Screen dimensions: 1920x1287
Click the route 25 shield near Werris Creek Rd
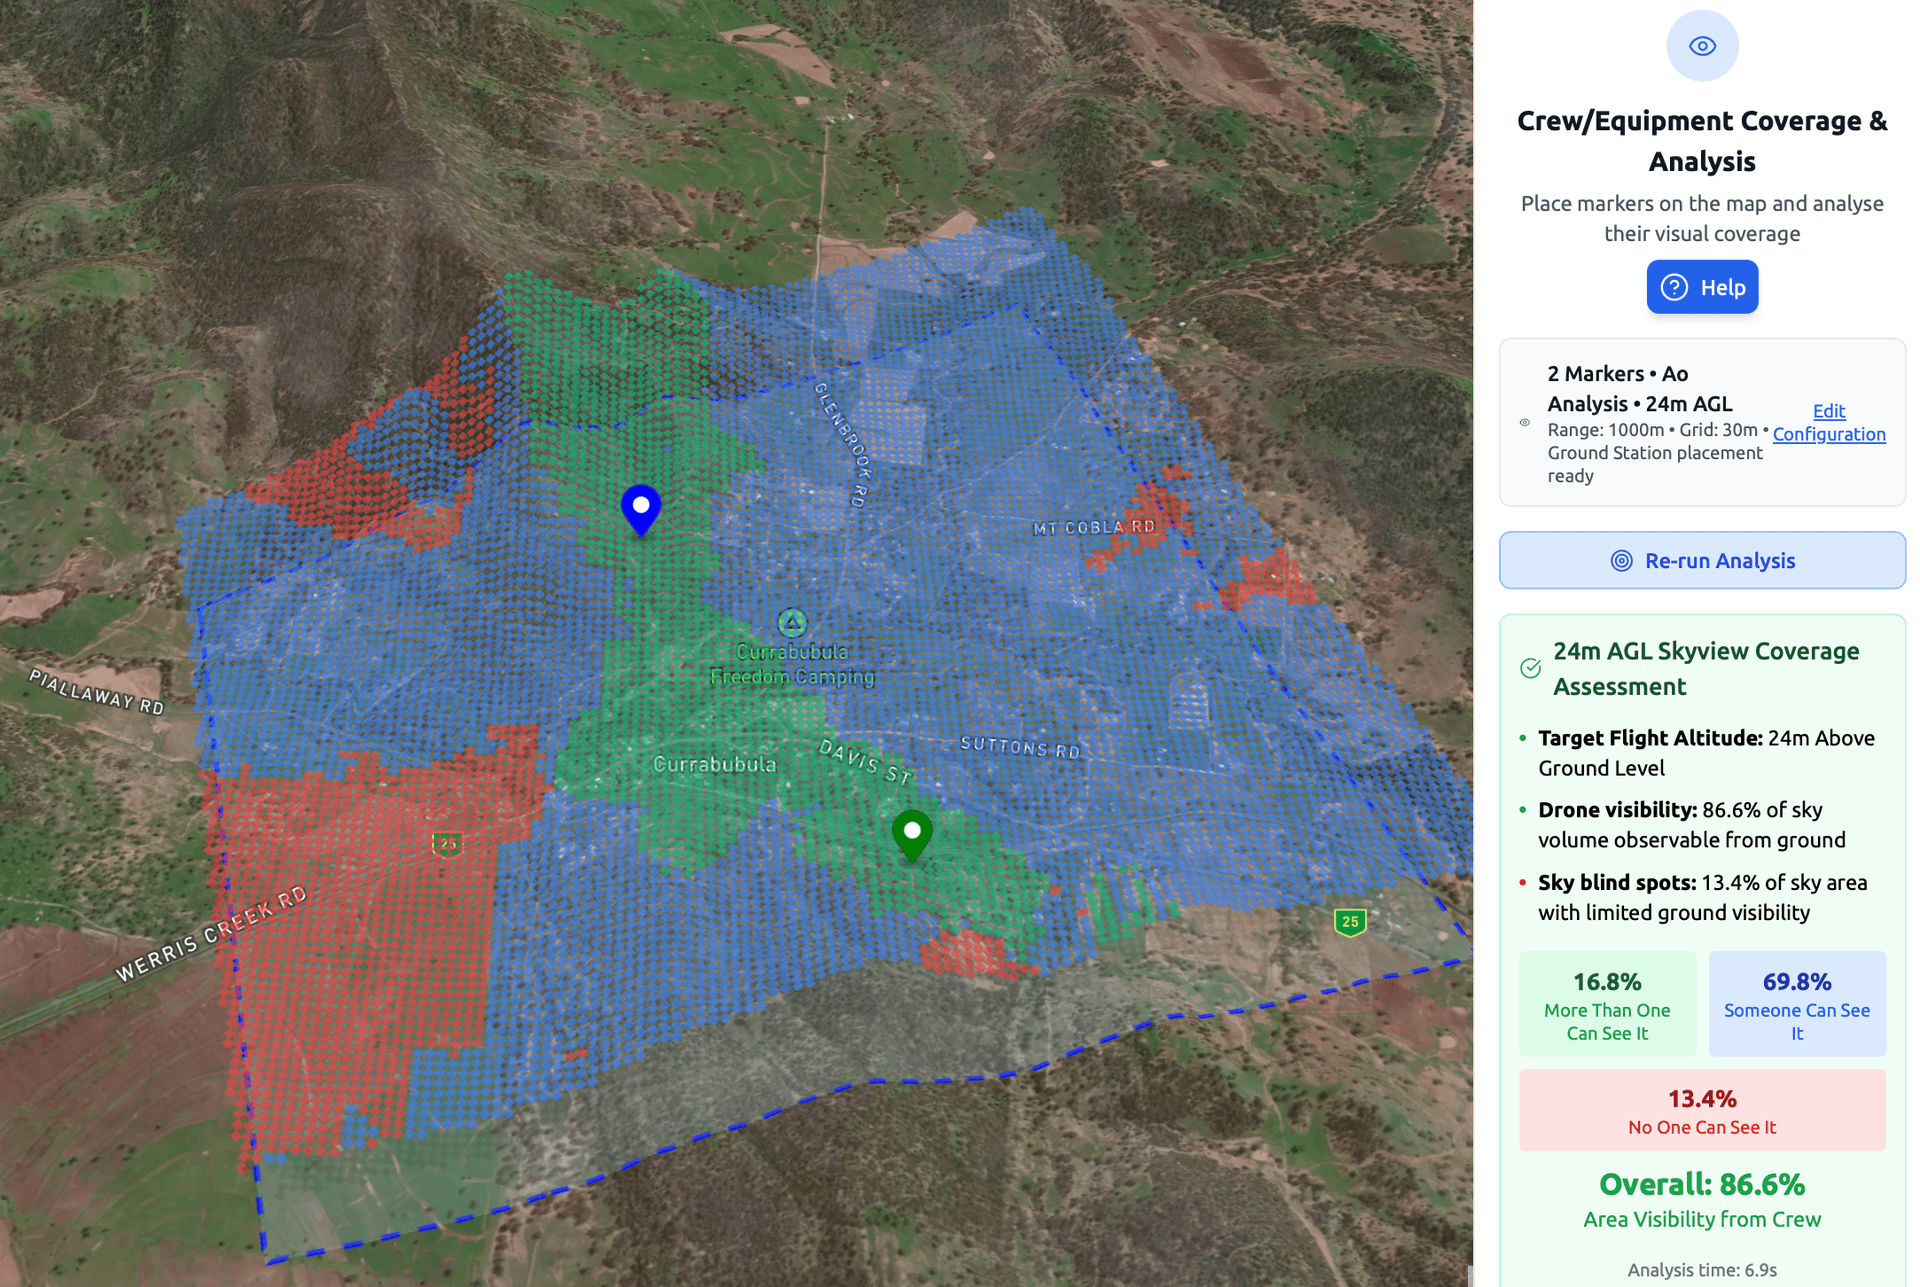pyautogui.click(x=447, y=843)
